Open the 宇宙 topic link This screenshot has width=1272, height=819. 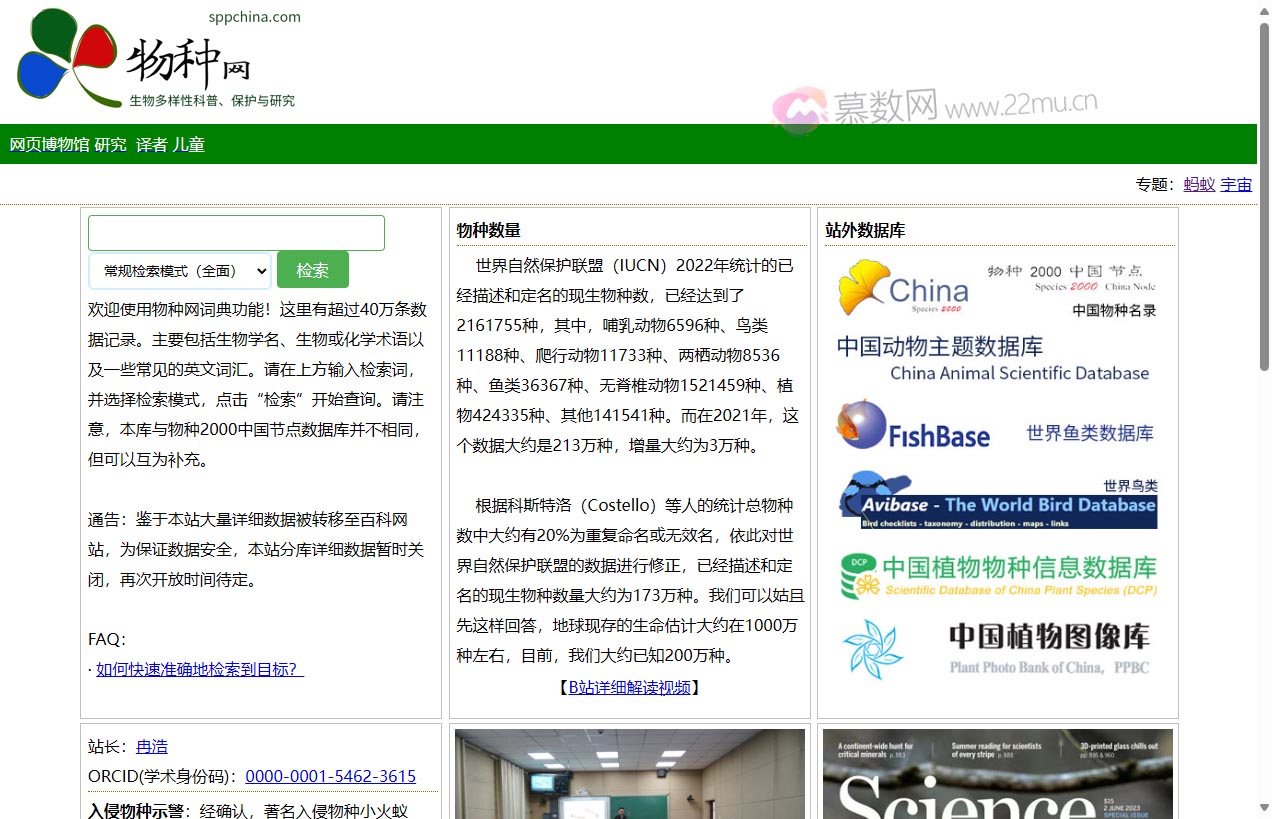[1236, 184]
